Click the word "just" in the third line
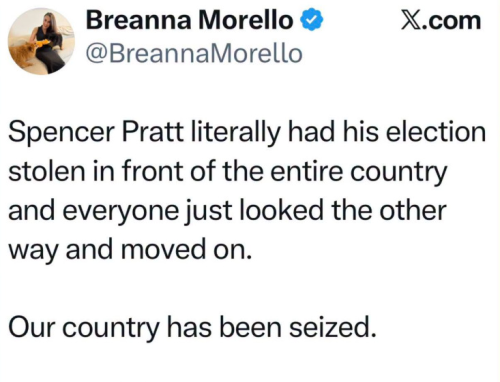 (x=207, y=211)
